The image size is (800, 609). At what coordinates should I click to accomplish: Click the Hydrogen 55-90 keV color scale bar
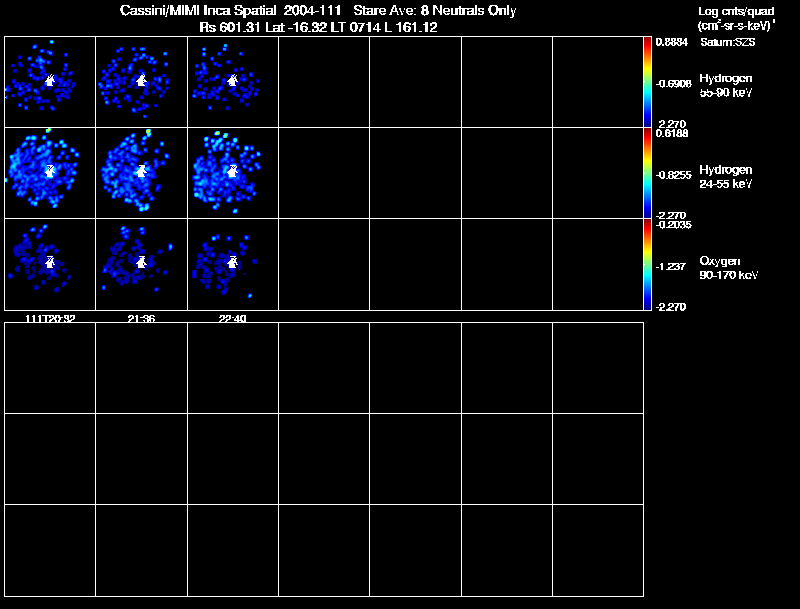tap(647, 82)
